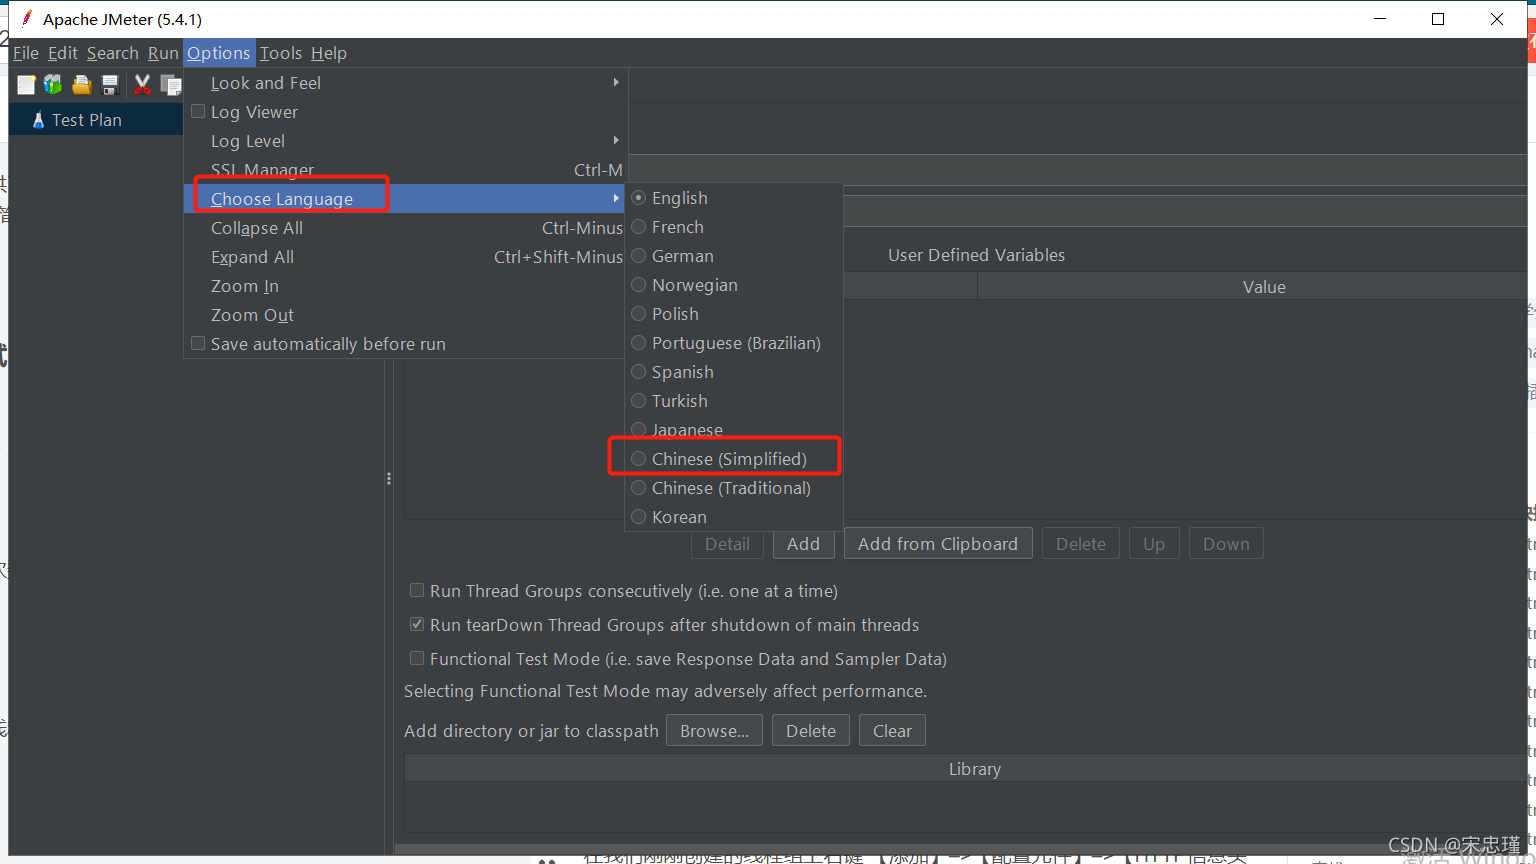This screenshot has width=1536, height=864.
Task: Select Turkish language option
Action: tap(734, 401)
